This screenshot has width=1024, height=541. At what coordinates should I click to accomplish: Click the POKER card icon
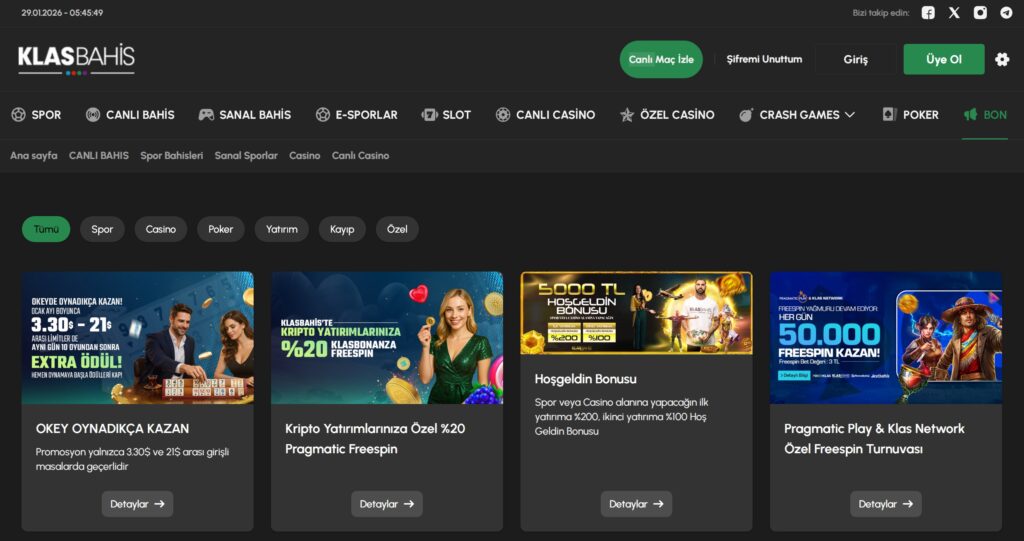[x=889, y=115]
